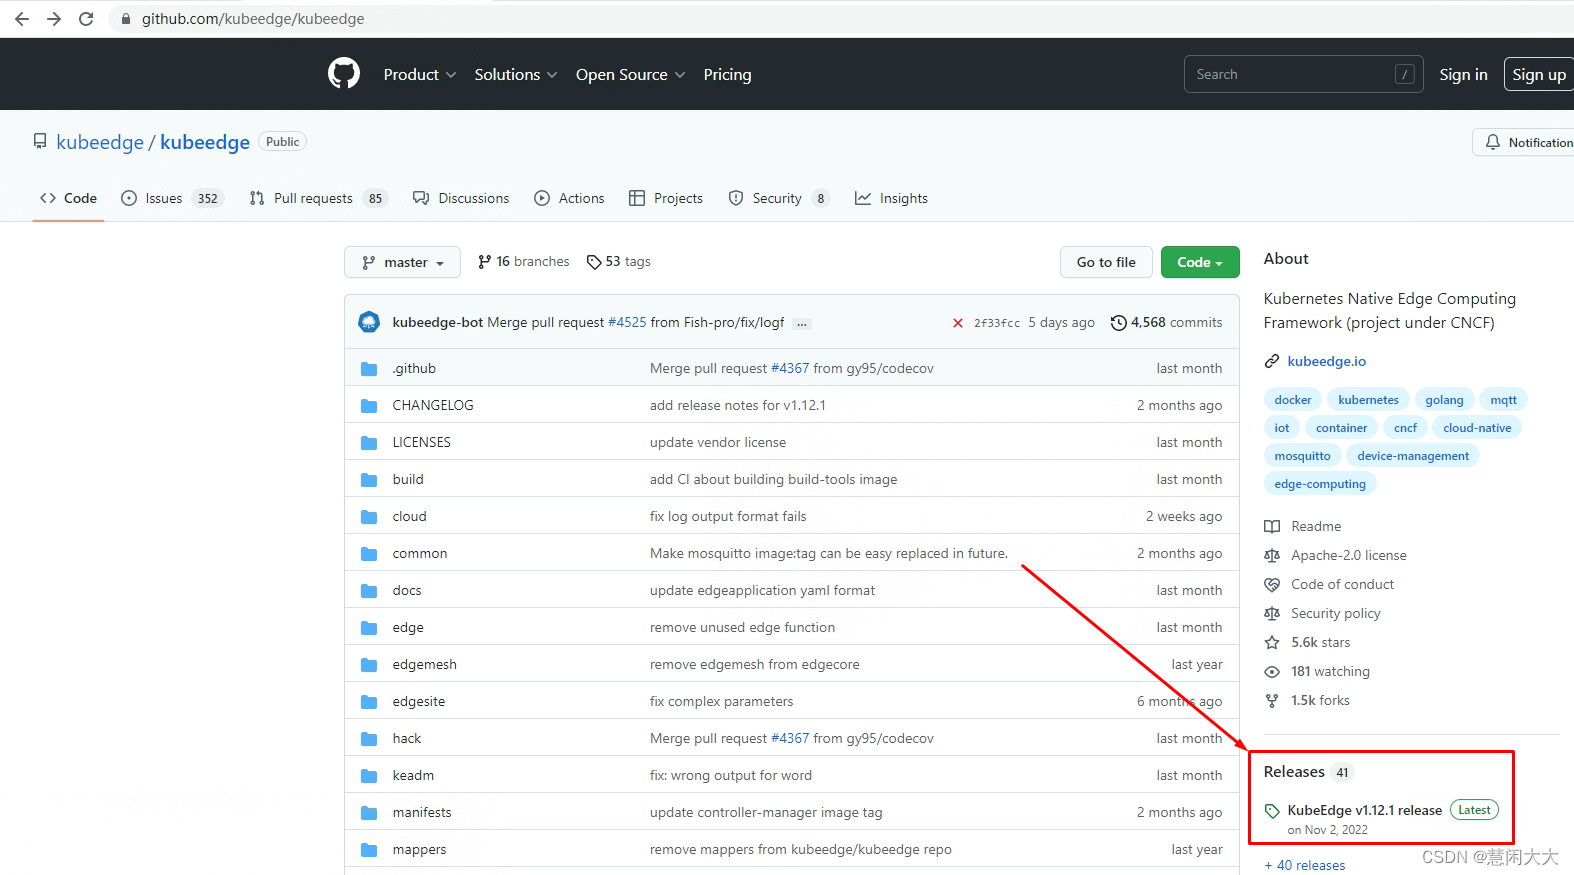
Task: Click the browser forward arrow
Action: click(x=54, y=19)
